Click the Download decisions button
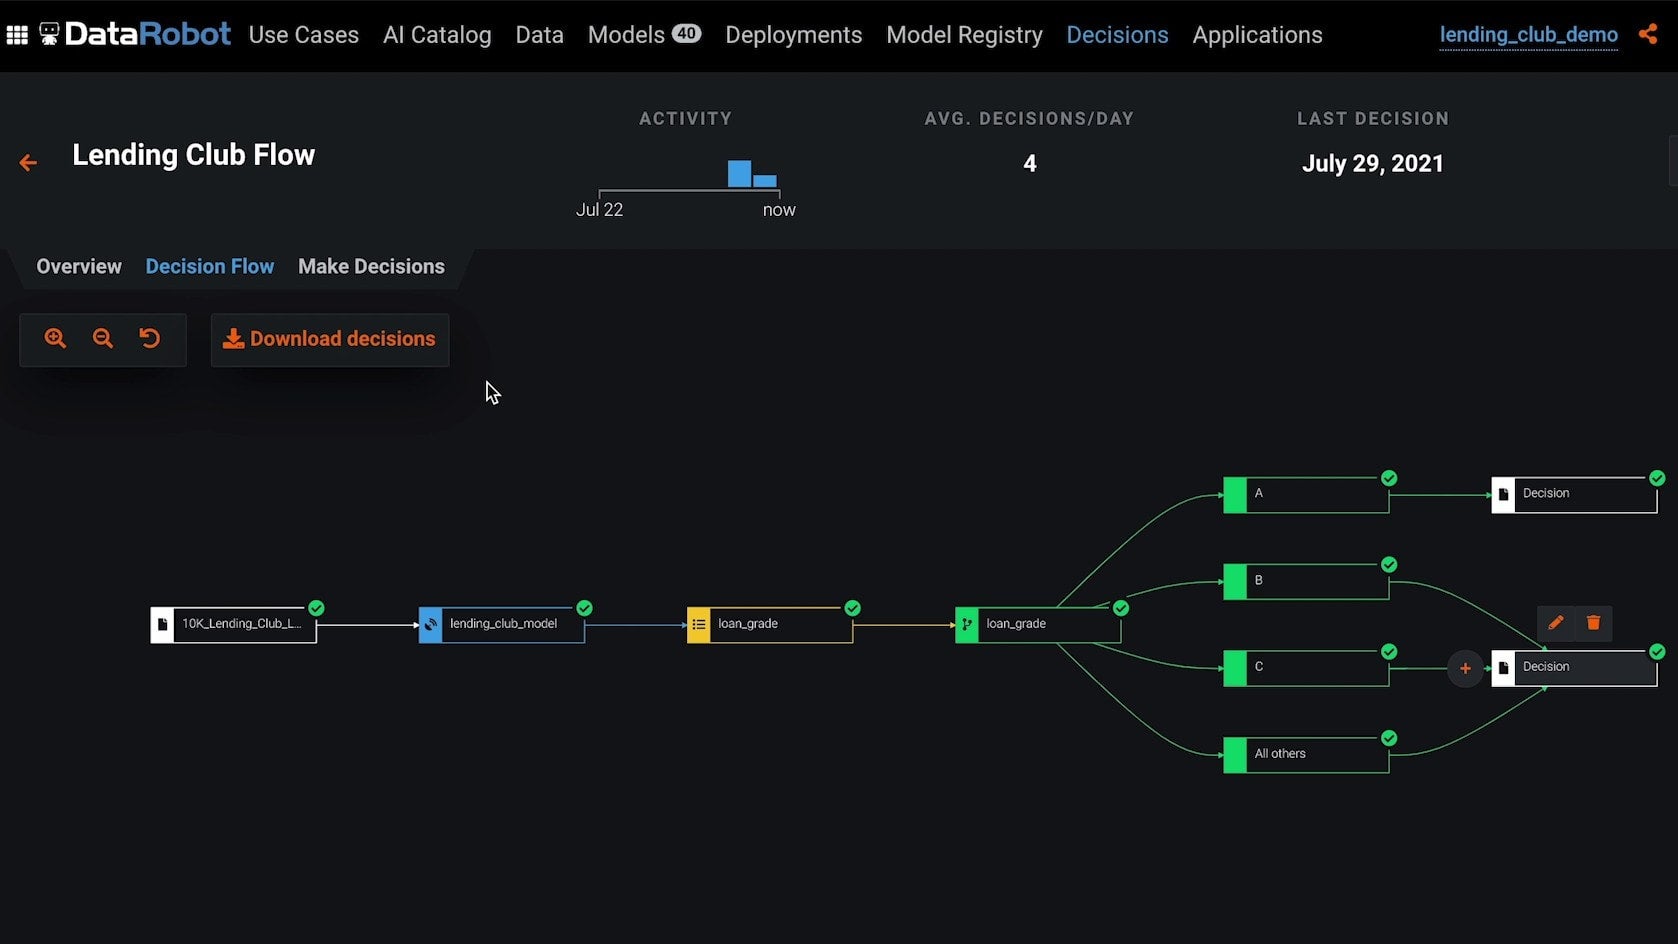This screenshot has width=1678, height=944. [330, 340]
